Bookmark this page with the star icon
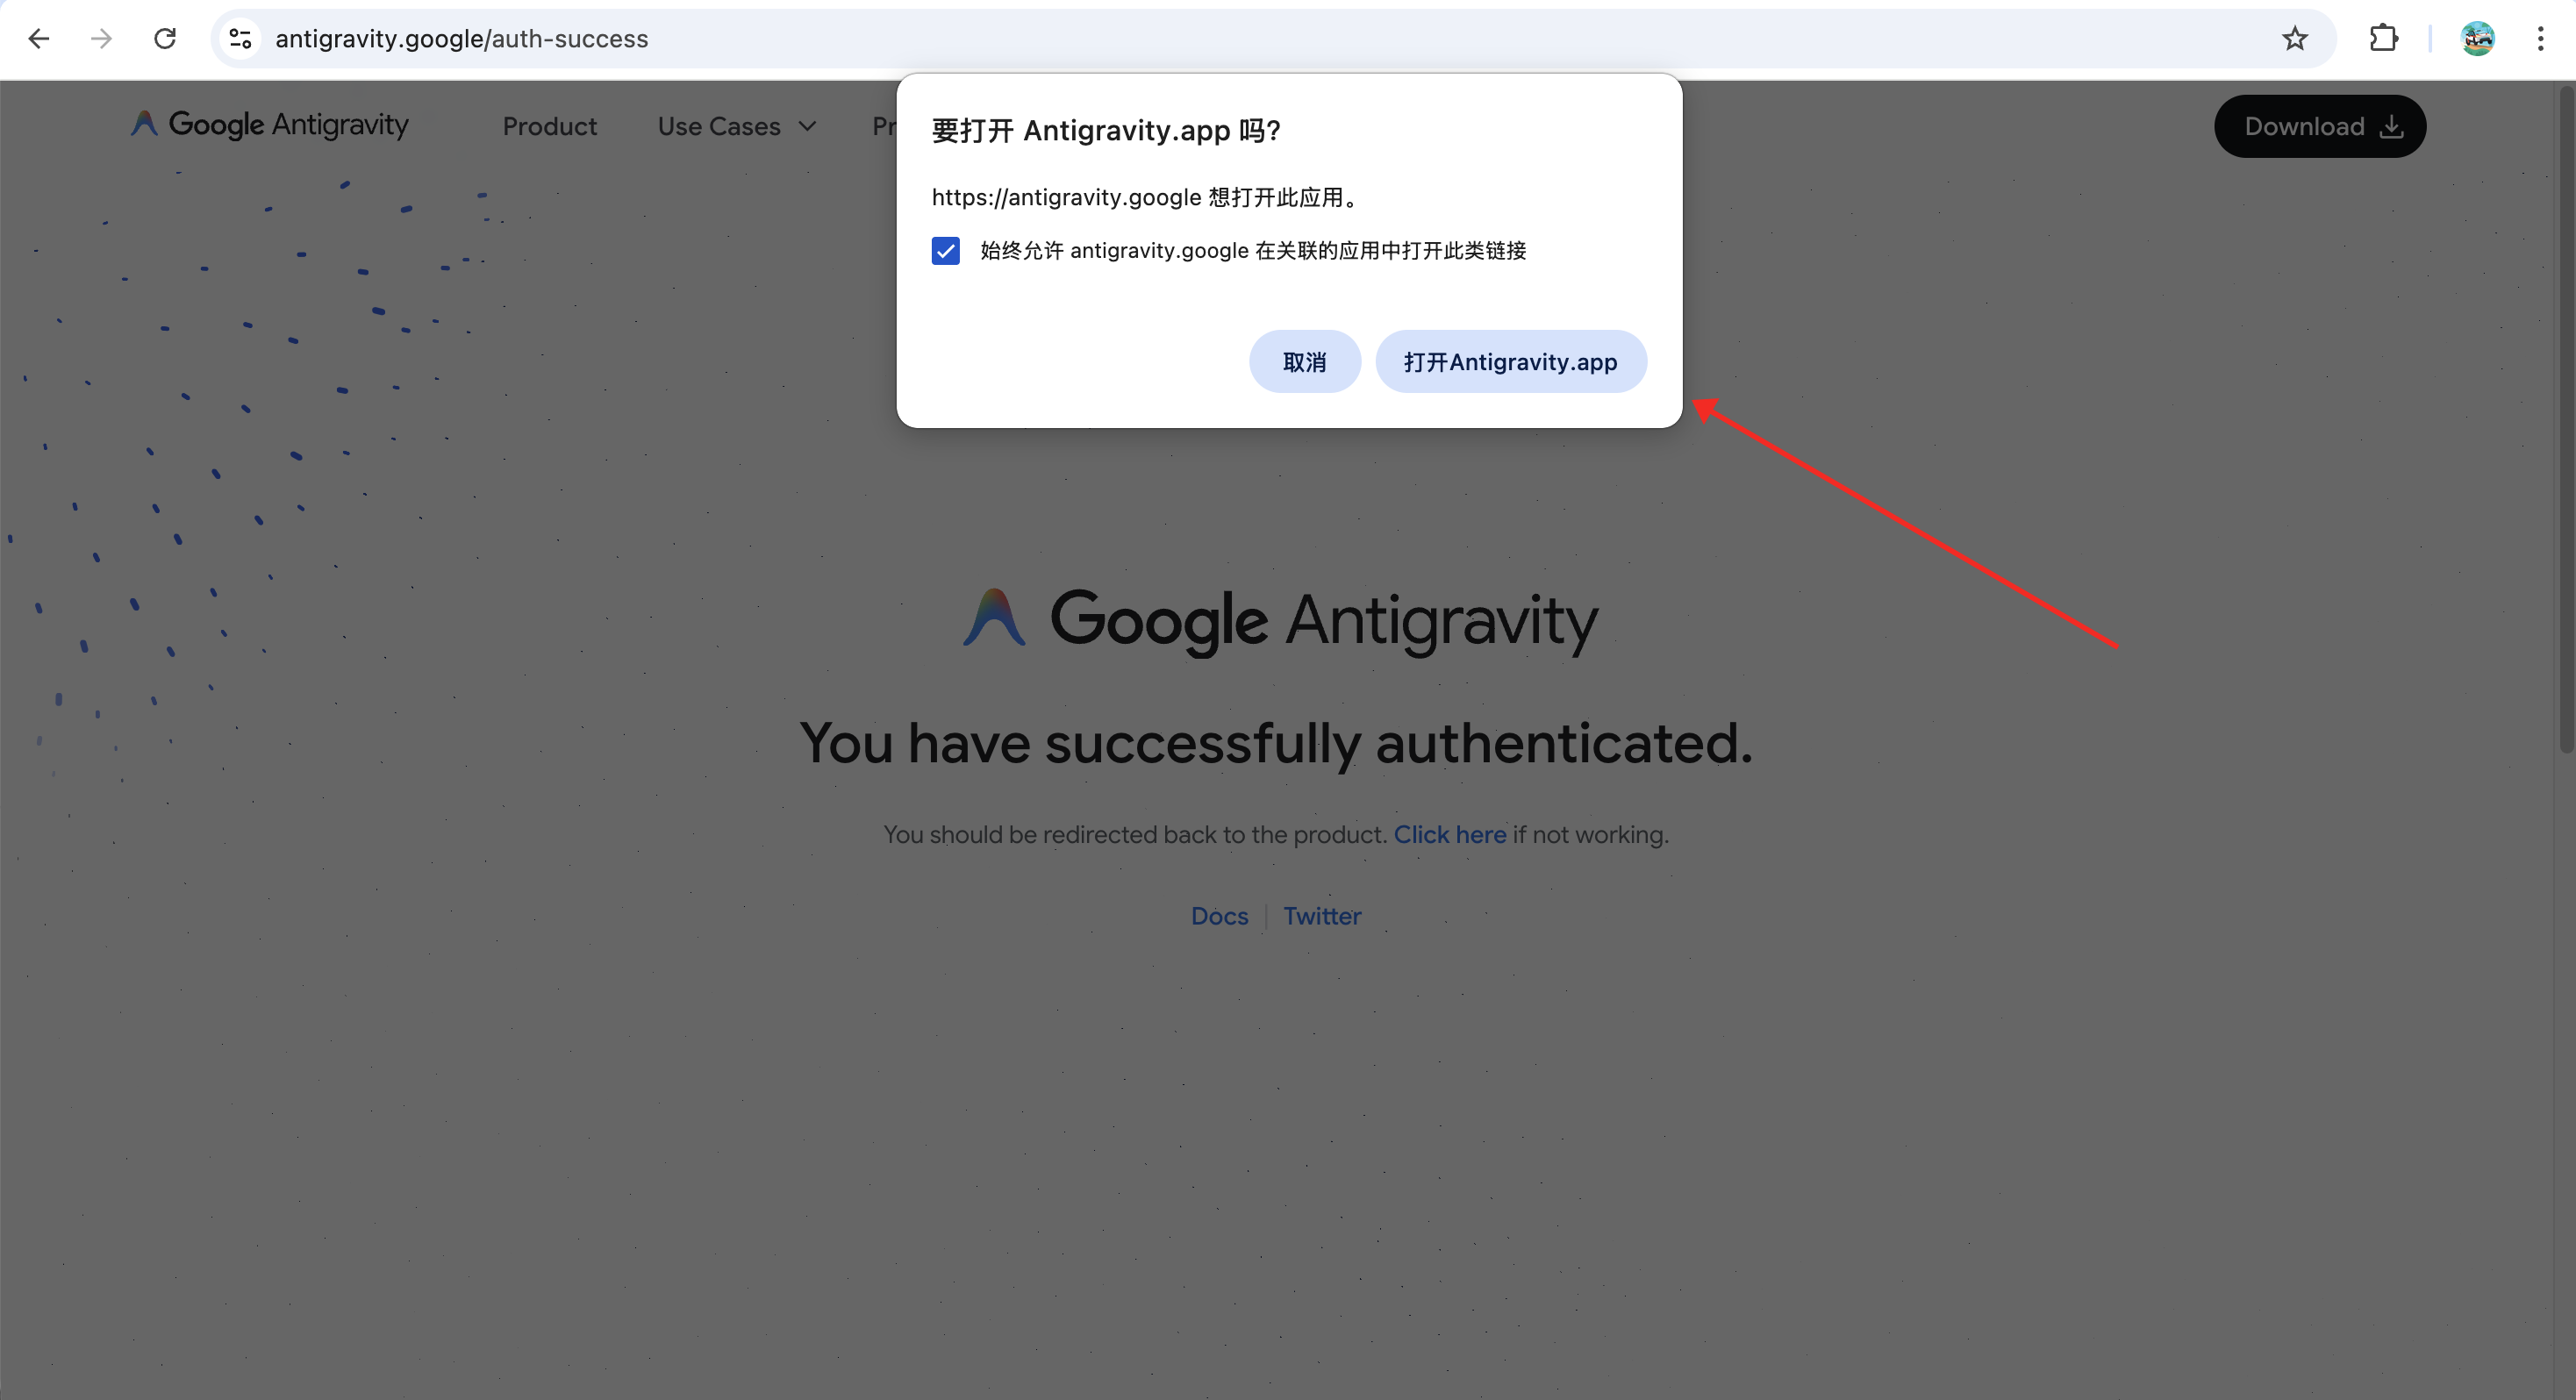The height and width of the screenshot is (1400, 2576). point(2294,39)
